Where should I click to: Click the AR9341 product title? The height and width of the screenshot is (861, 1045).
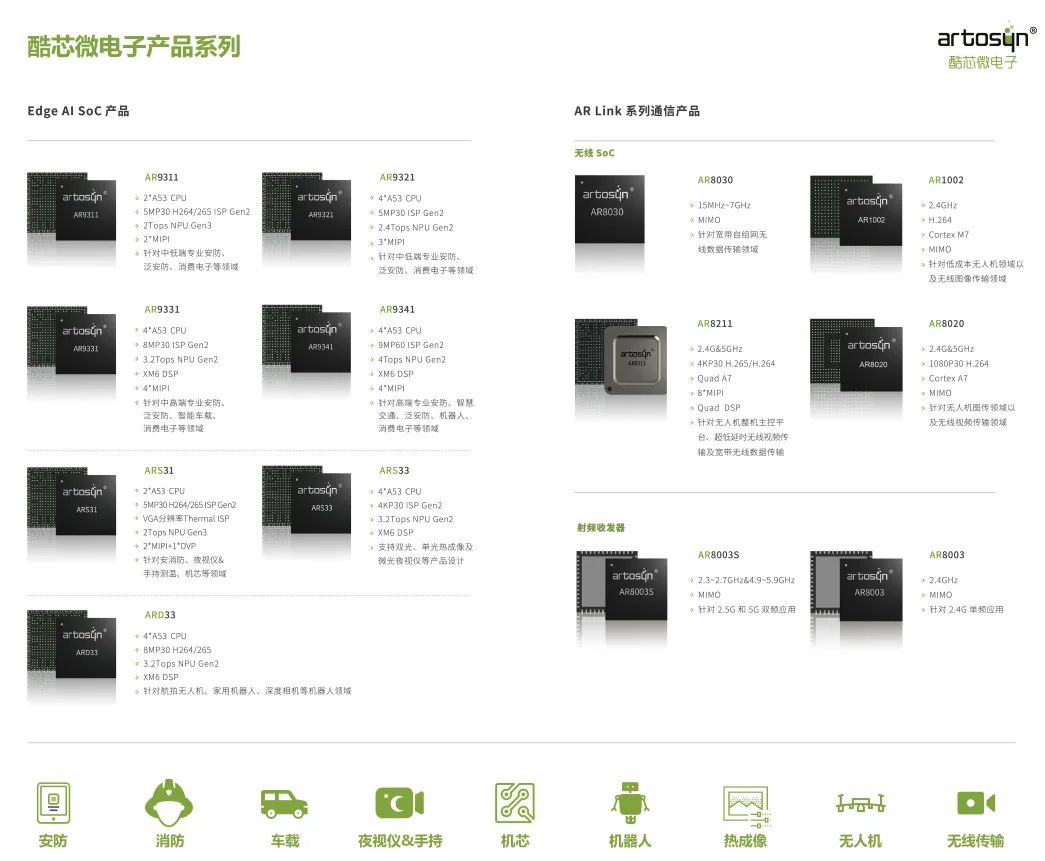click(397, 309)
